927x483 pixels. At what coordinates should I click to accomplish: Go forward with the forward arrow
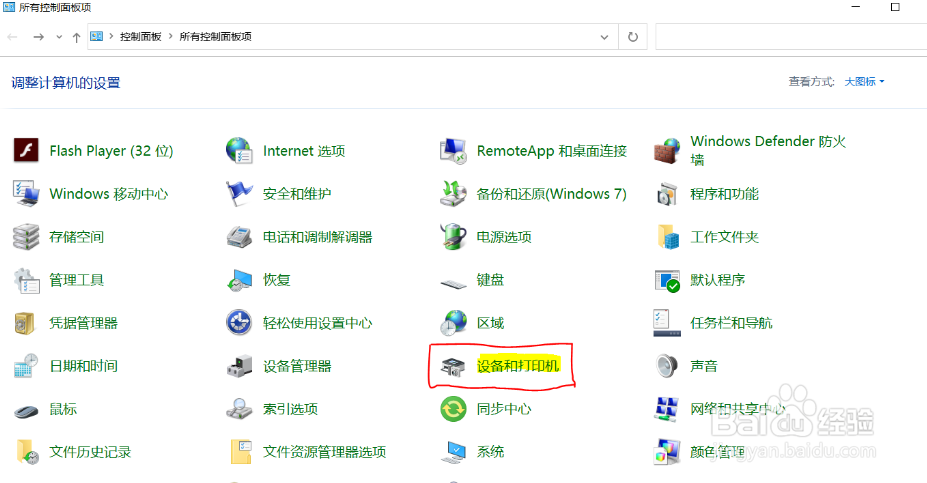pyautogui.click(x=38, y=37)
